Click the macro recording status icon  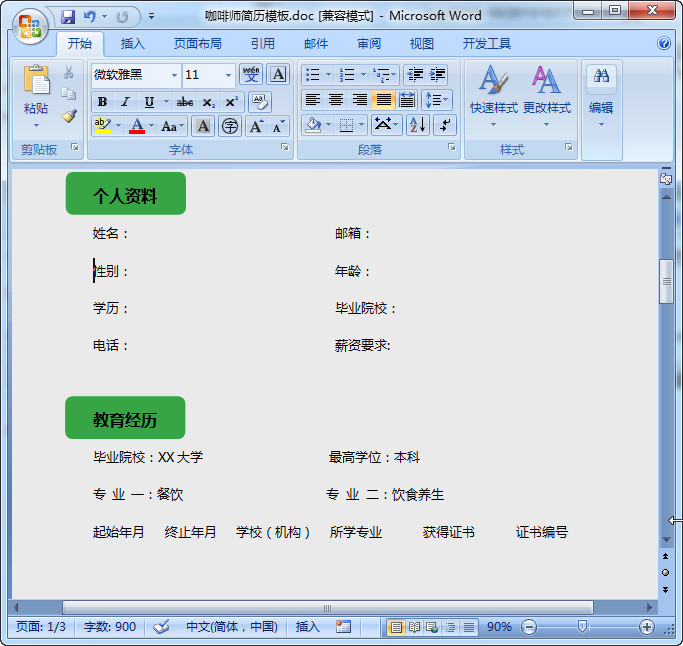(343, 627)
